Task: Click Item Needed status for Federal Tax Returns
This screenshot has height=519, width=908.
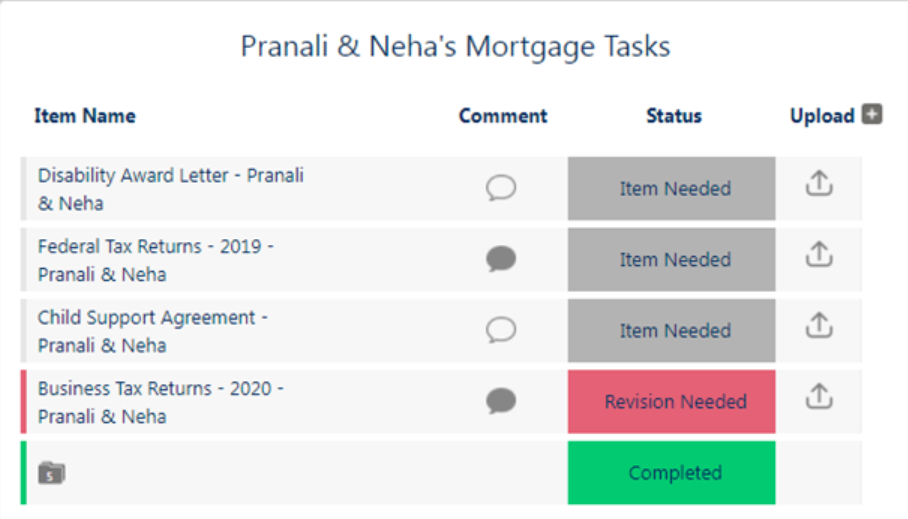Action: point(672,260)
